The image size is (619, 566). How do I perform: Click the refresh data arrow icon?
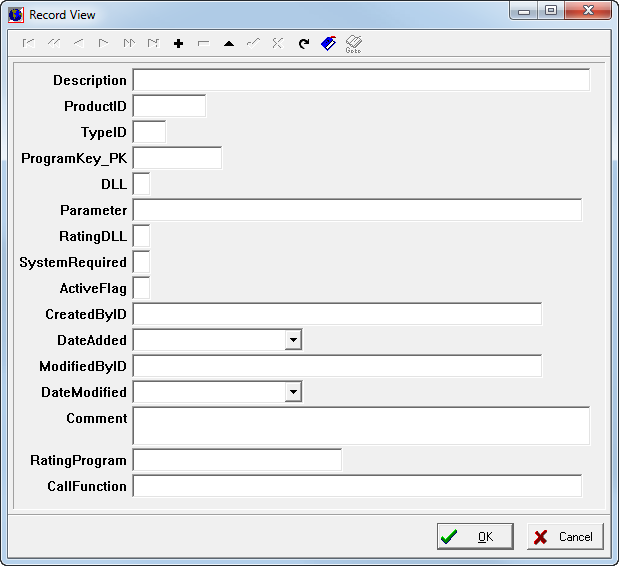303,44
